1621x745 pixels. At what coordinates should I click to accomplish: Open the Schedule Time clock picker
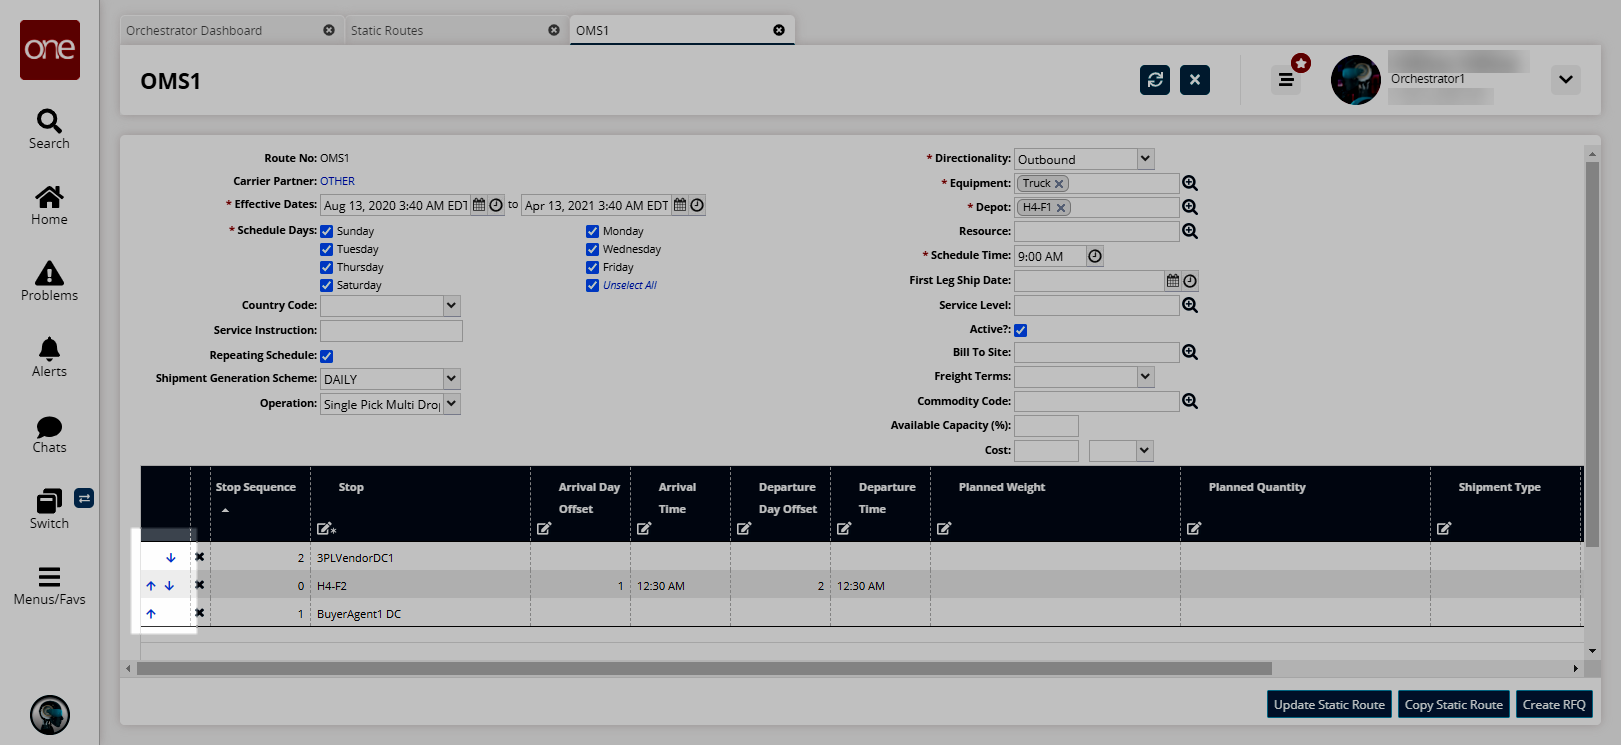coord(1095,256)
